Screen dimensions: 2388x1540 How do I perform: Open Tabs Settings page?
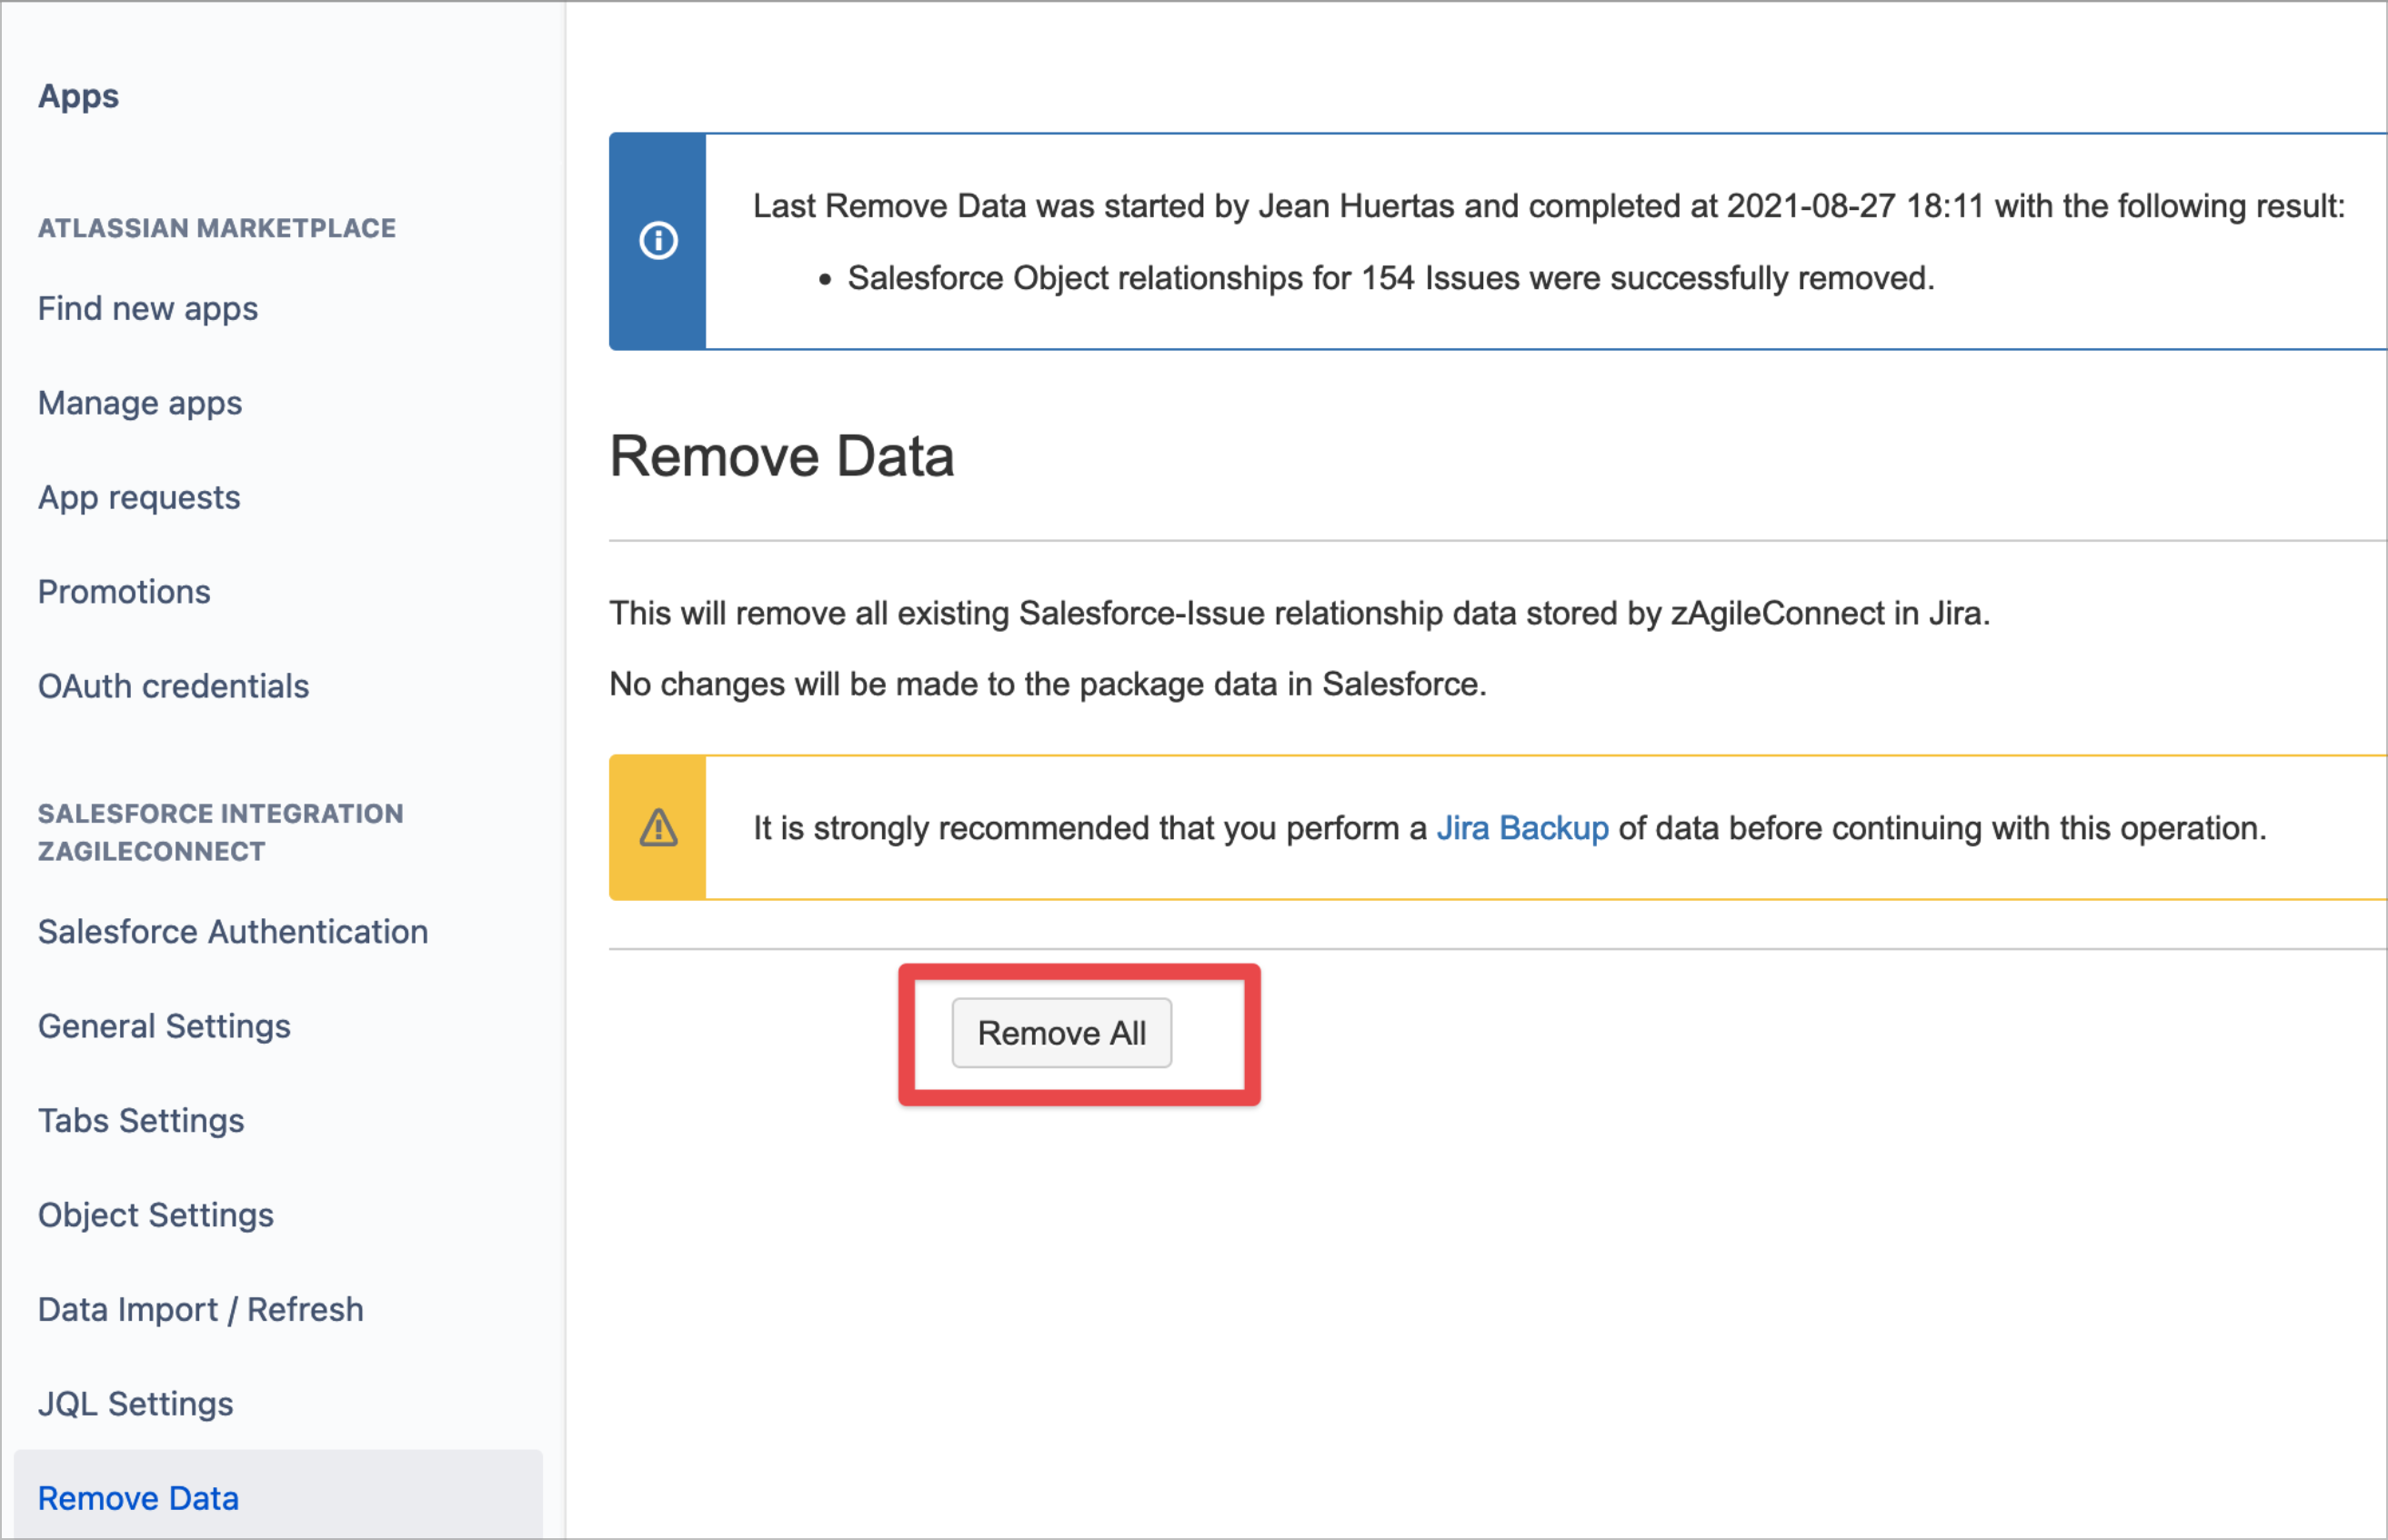141,1121
